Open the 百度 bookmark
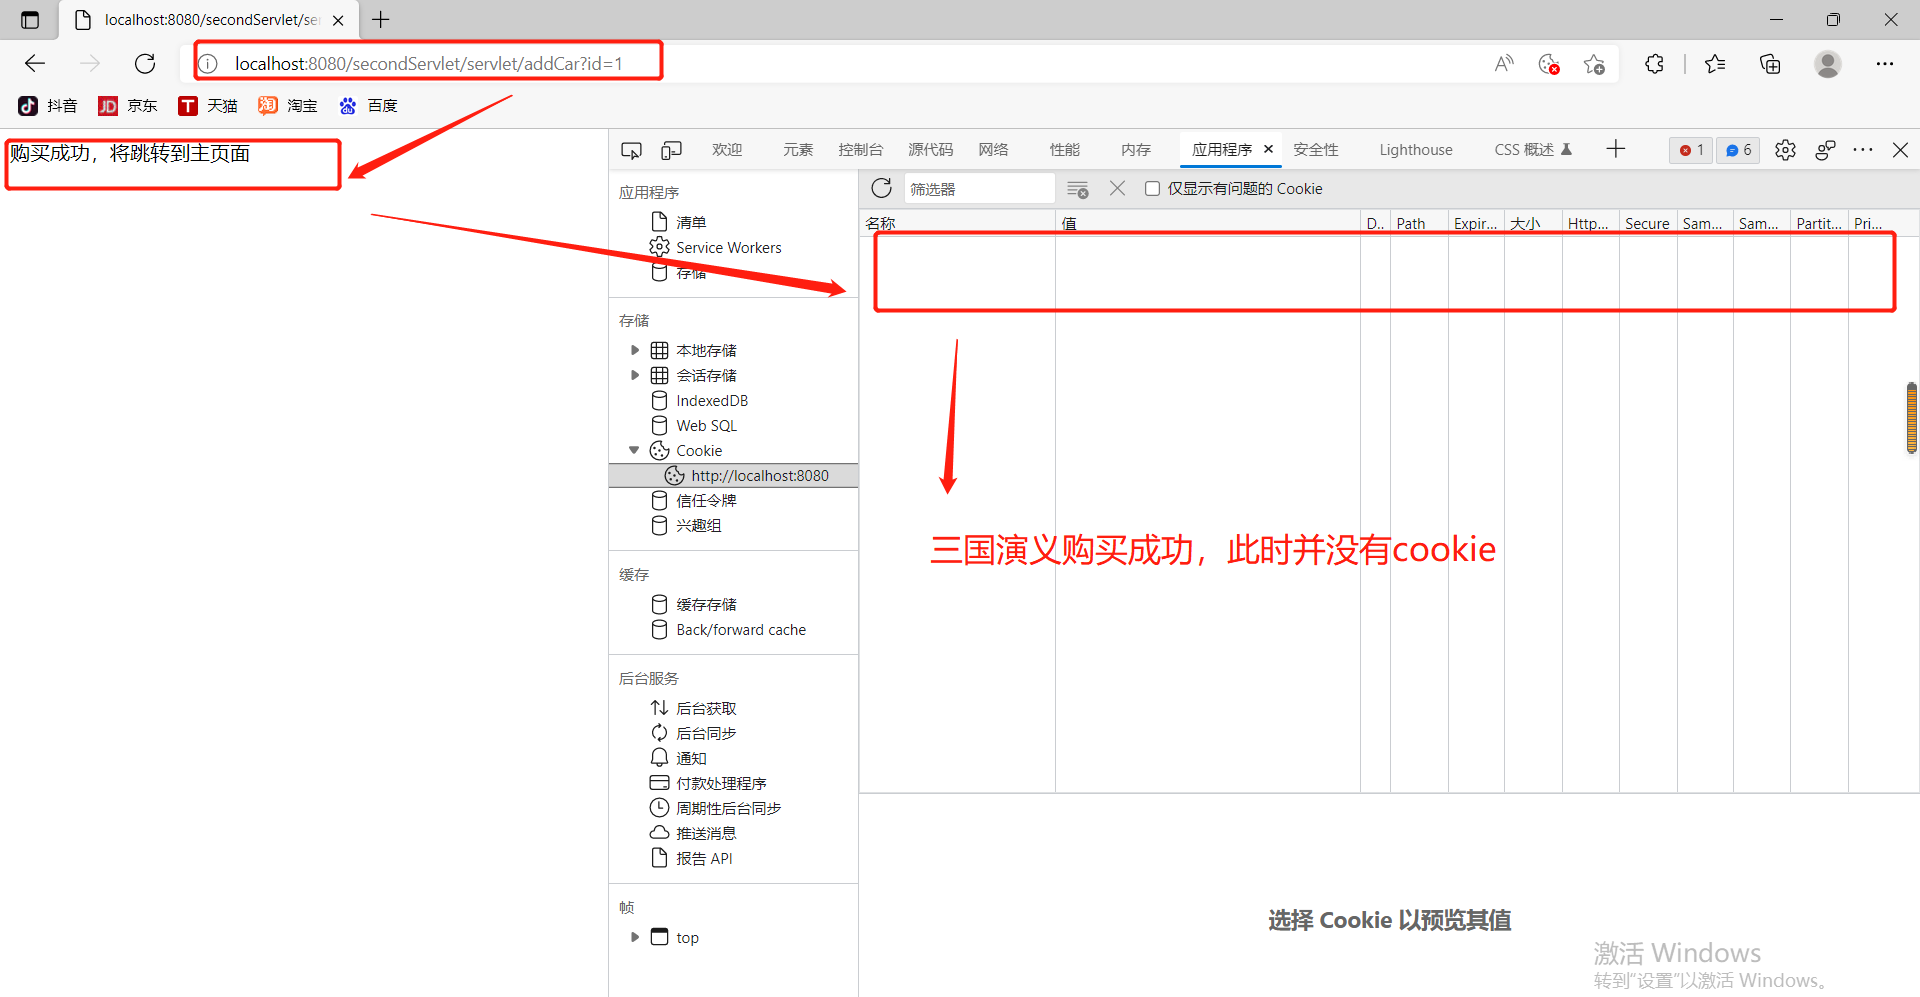The height and width of the screenshot is (997, 1920). [368, 106]
